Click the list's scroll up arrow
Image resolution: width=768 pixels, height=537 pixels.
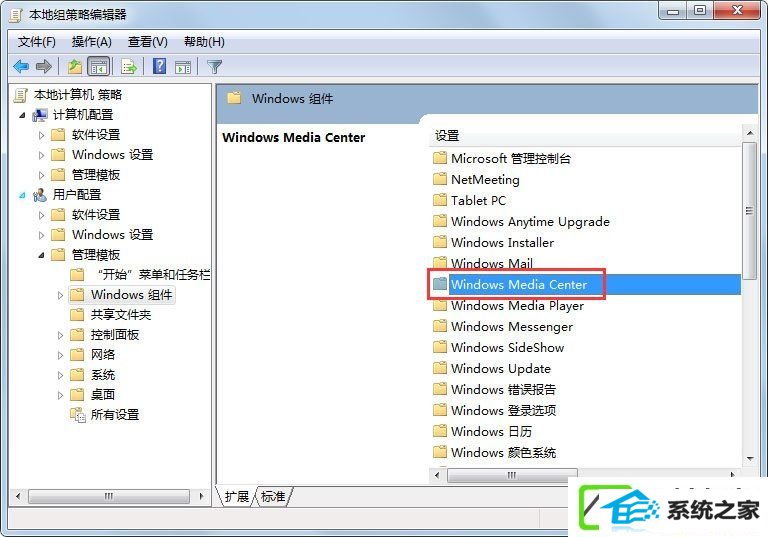pos(749,133)
